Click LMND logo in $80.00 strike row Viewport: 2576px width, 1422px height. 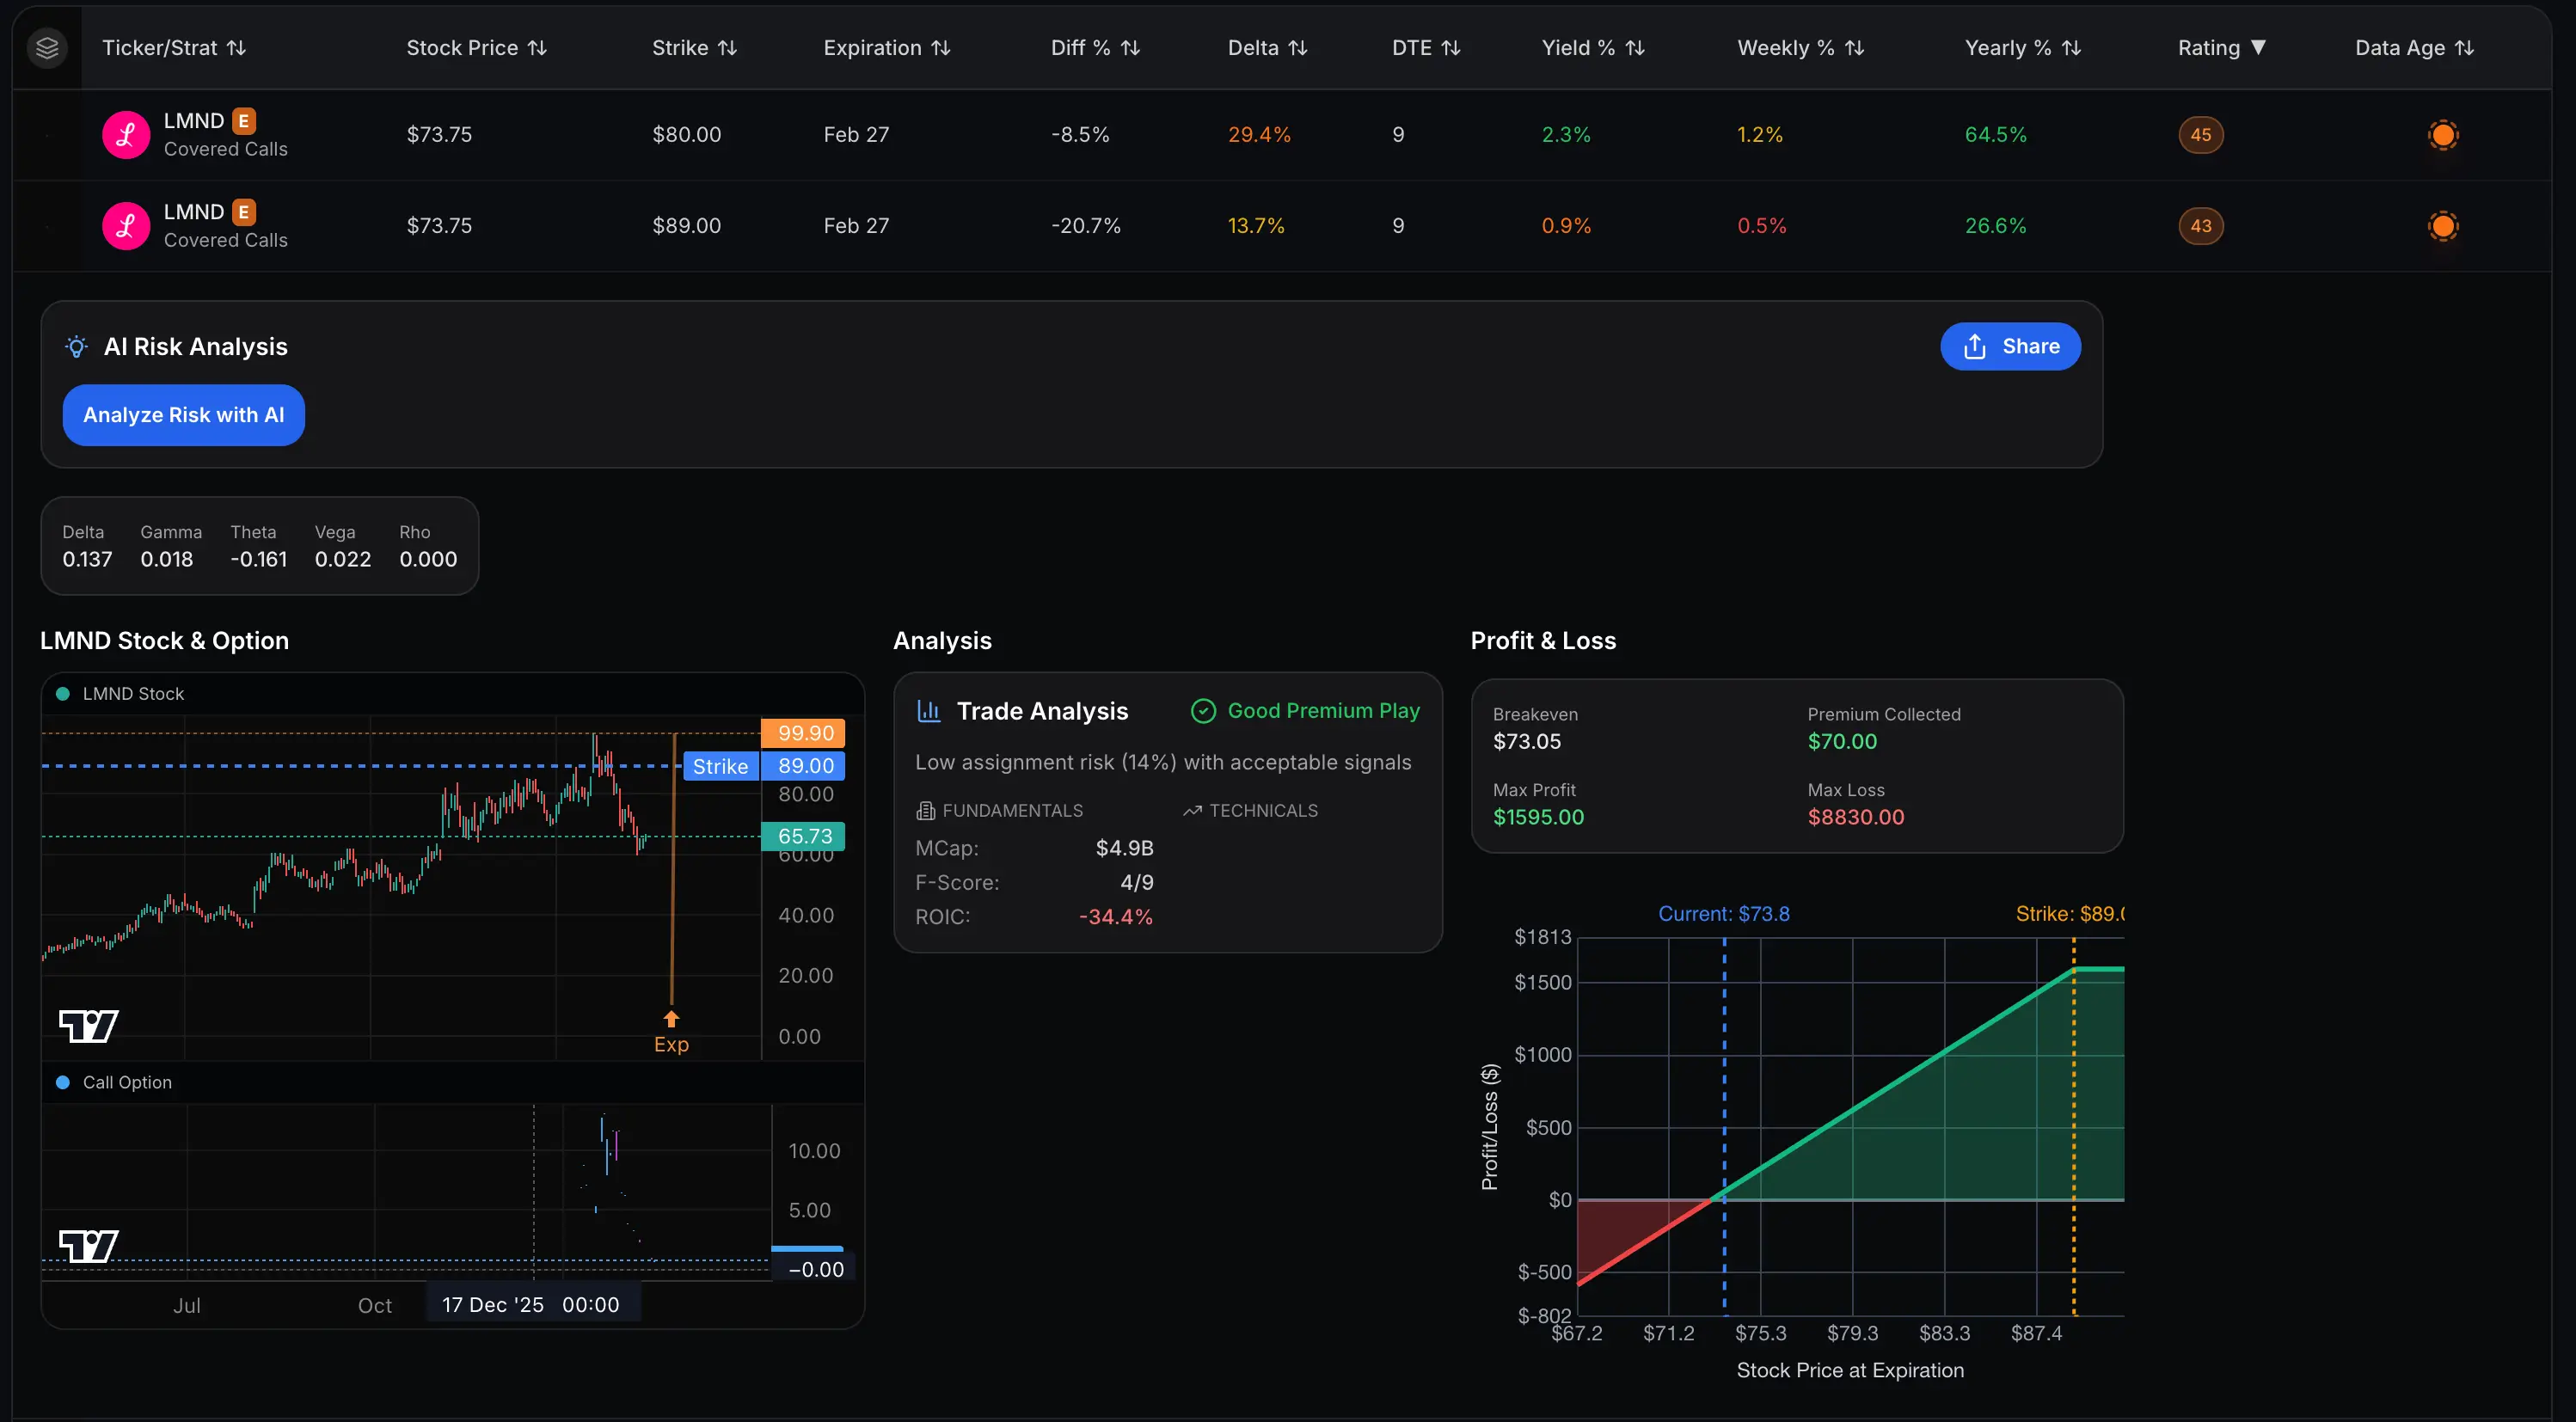coord(126,135)
